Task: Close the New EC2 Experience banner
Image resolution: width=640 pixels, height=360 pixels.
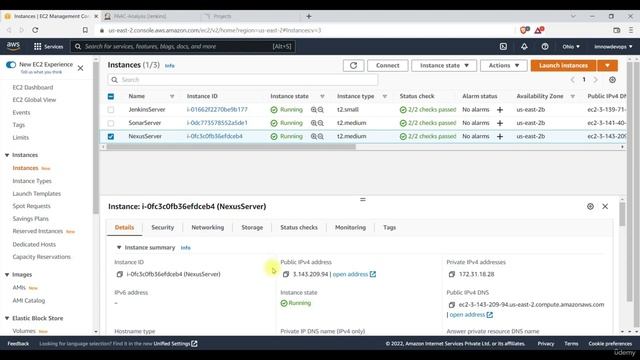Action: click(80, 68)
